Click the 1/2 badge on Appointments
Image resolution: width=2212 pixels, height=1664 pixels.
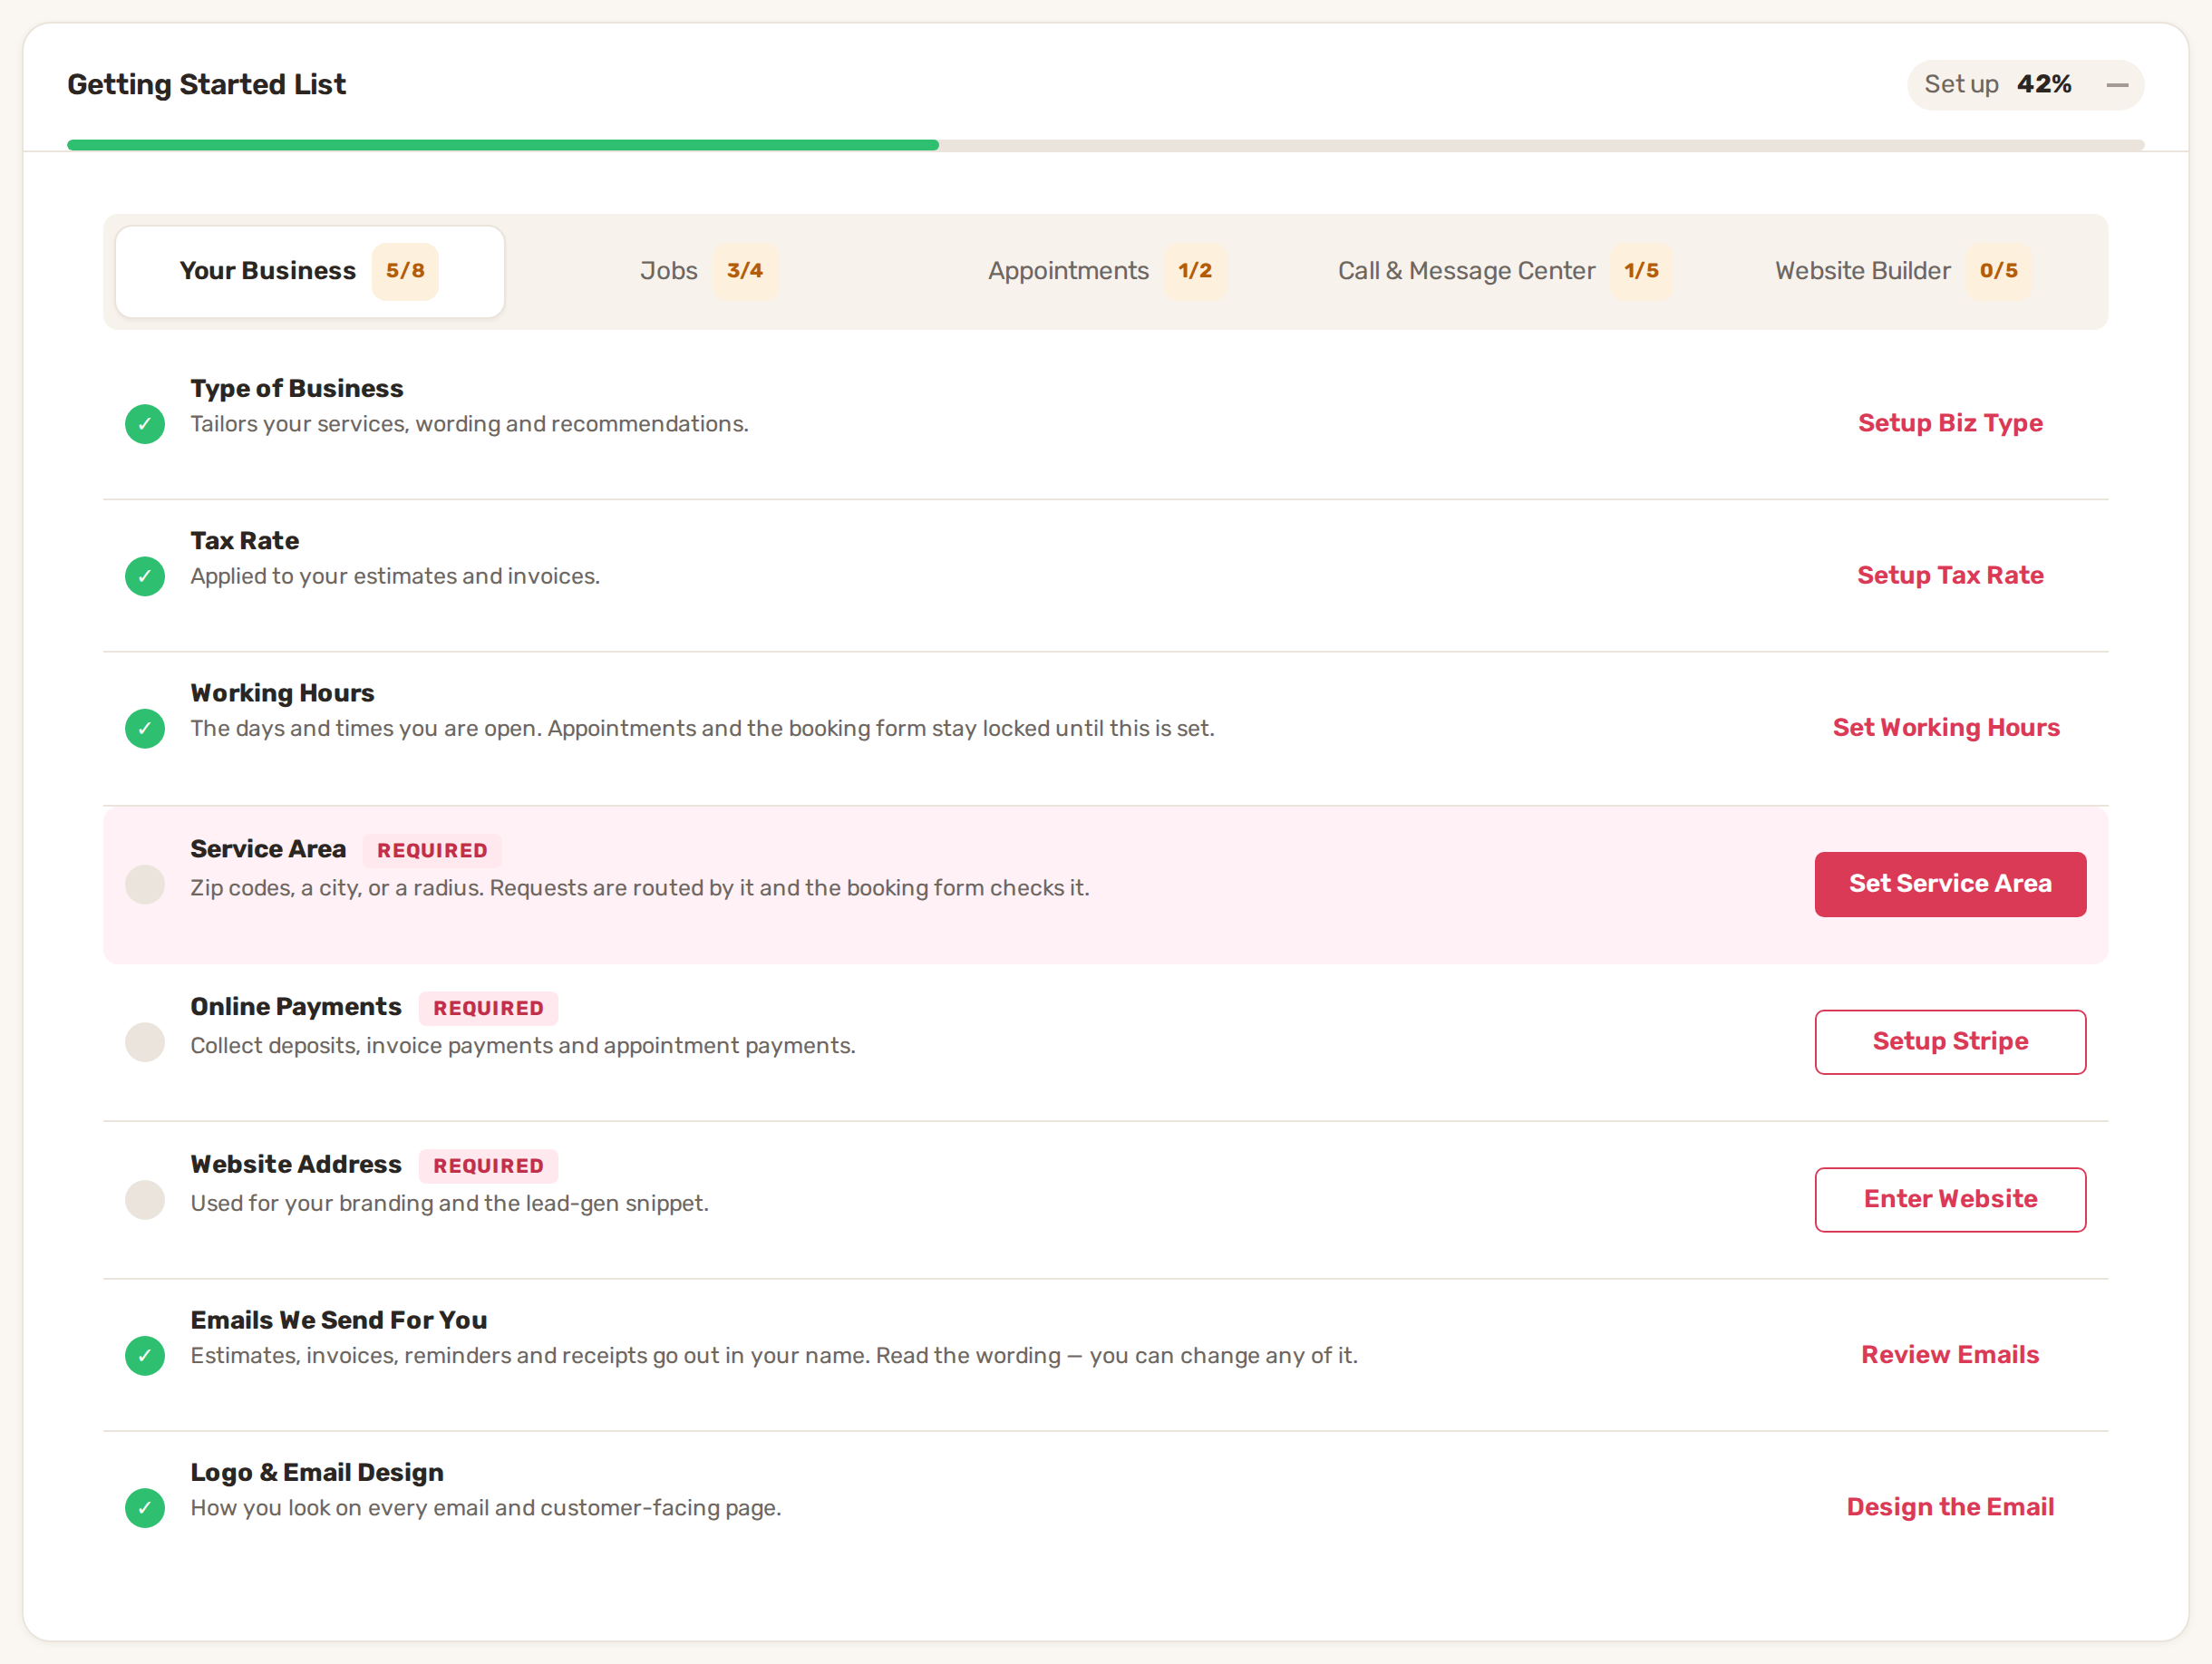(1195, 271)
